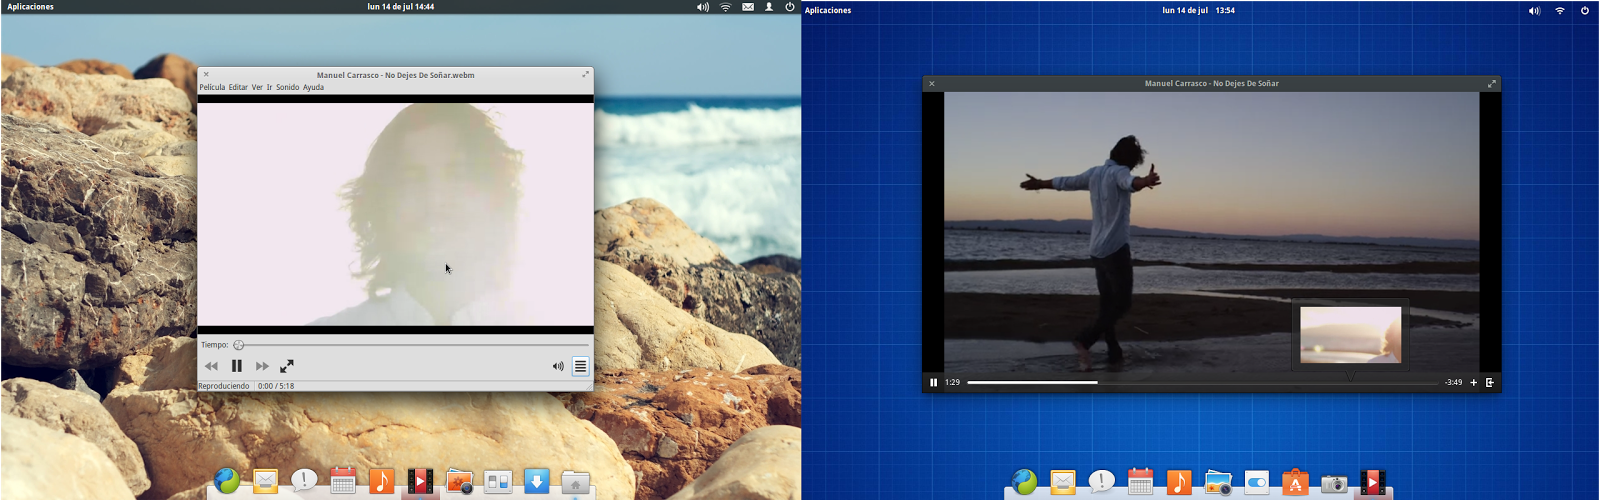
Task: Pause playback in the Totem window
Action: pyautogui.click(x=237, y=366)
